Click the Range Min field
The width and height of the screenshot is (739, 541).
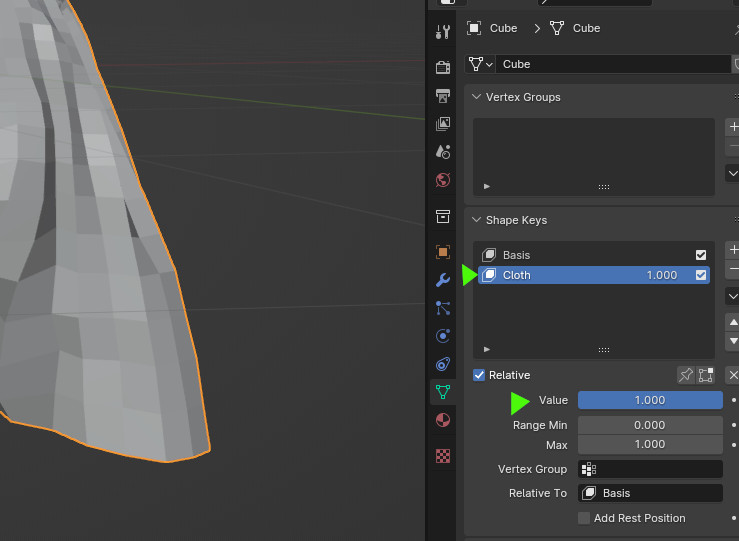coord(650,425)
